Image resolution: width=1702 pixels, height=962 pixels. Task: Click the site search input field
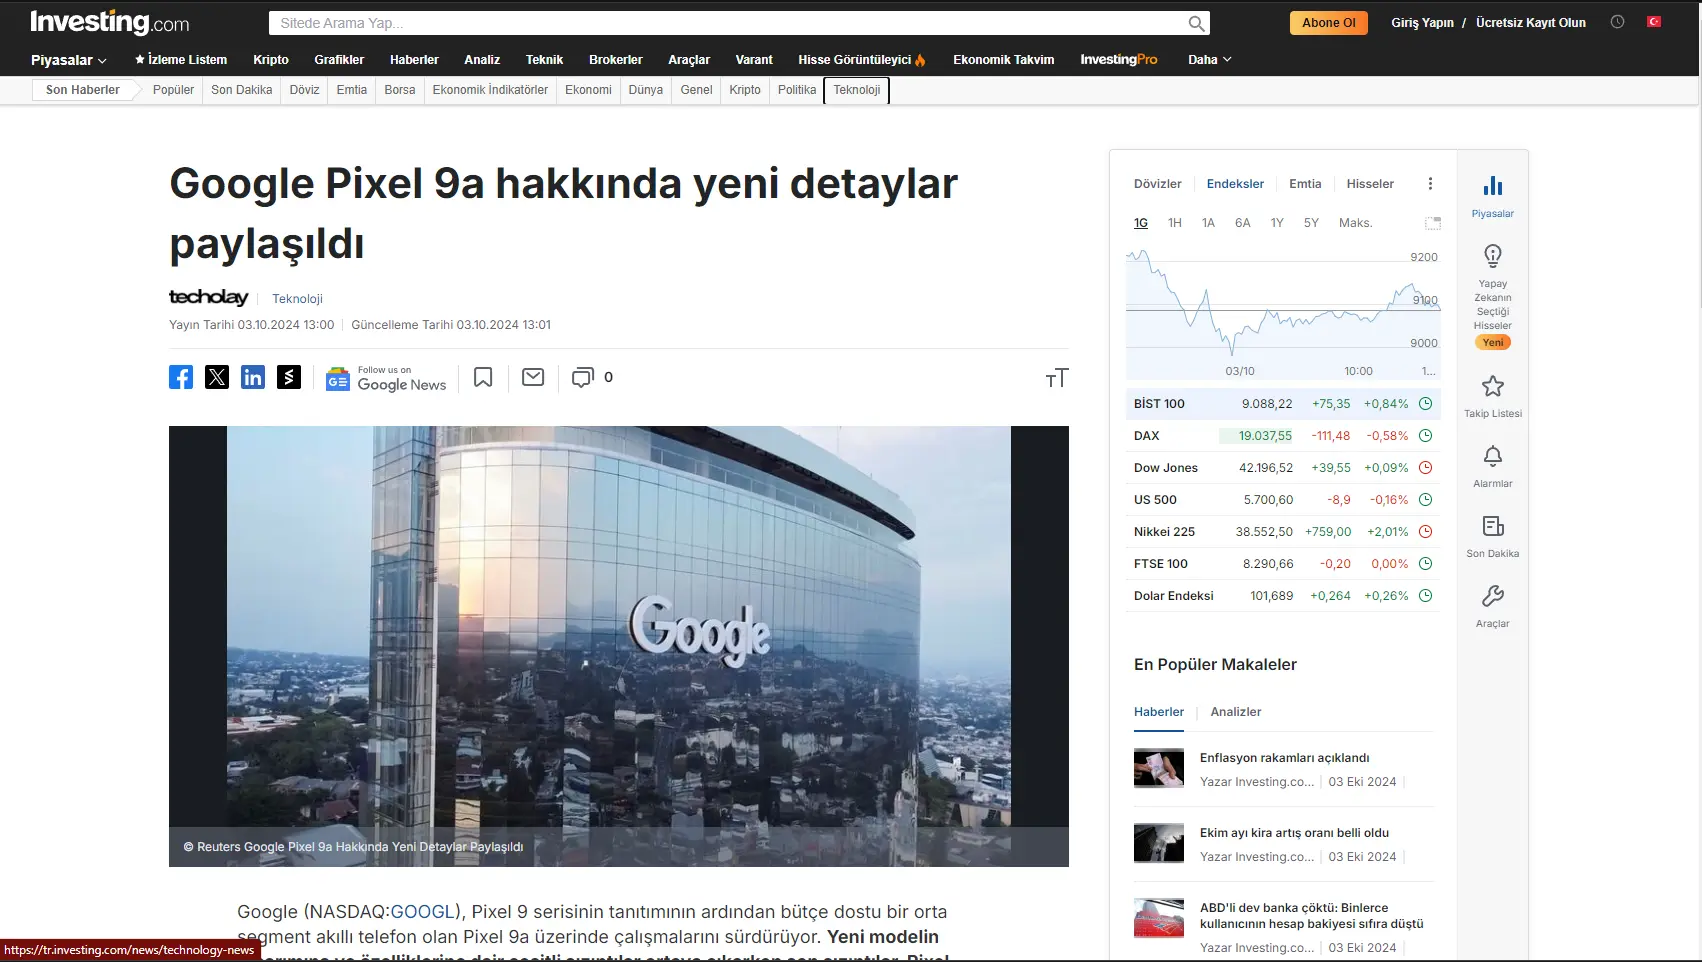click(x=739, y=23)
